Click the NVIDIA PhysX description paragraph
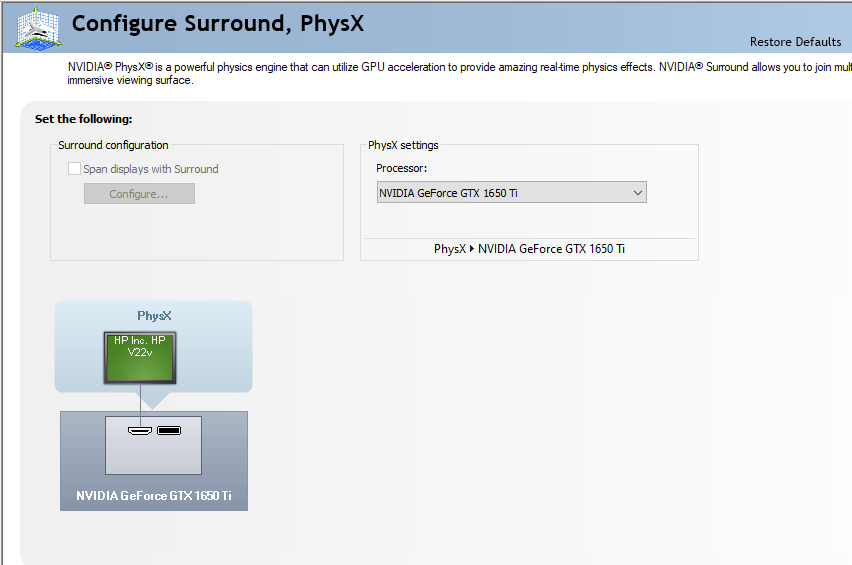The image size is (852, 565). click(x=459, y=73)
